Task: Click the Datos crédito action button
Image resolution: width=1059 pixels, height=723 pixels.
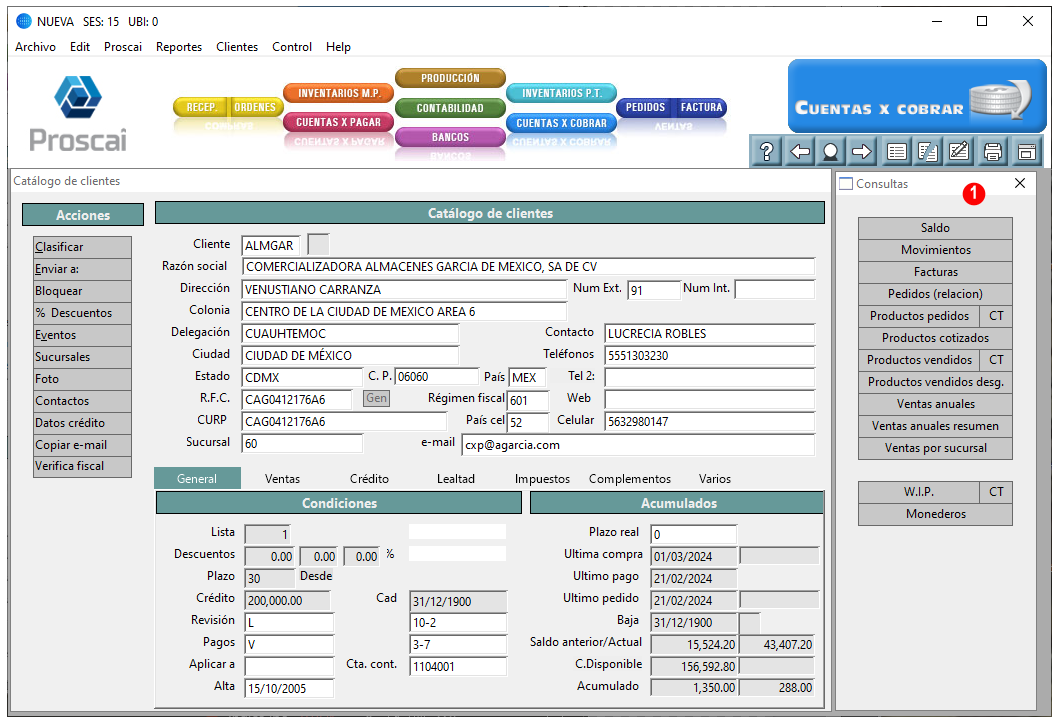Action: pos(82,423)
